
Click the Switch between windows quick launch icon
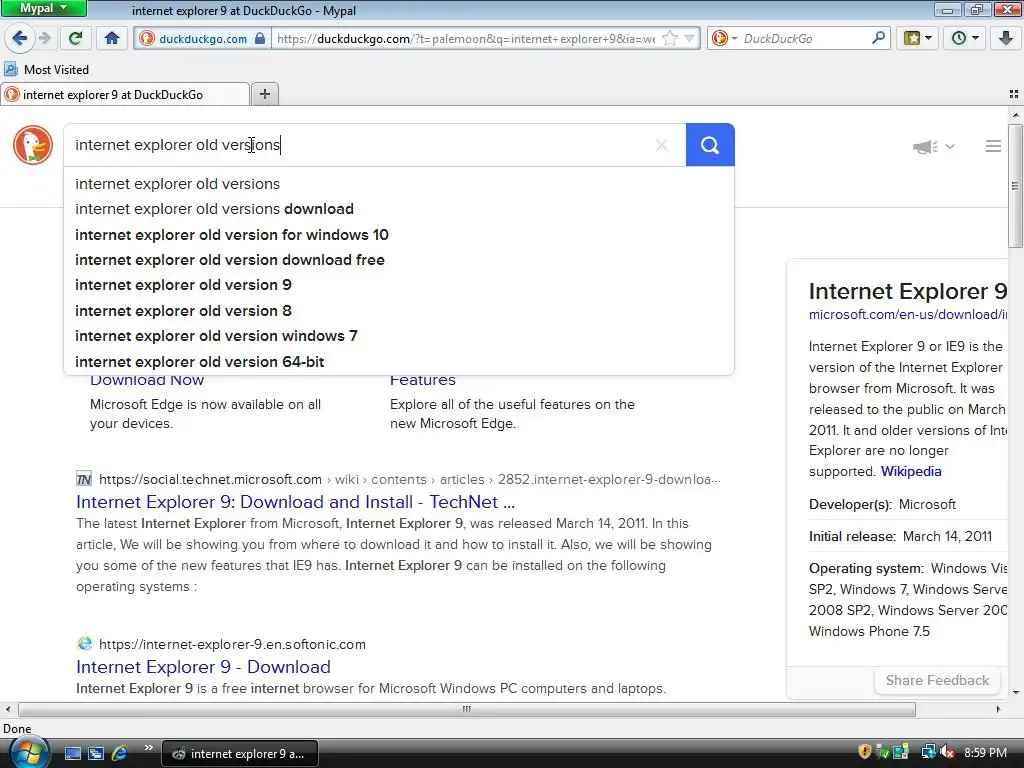tap(96, 754)
